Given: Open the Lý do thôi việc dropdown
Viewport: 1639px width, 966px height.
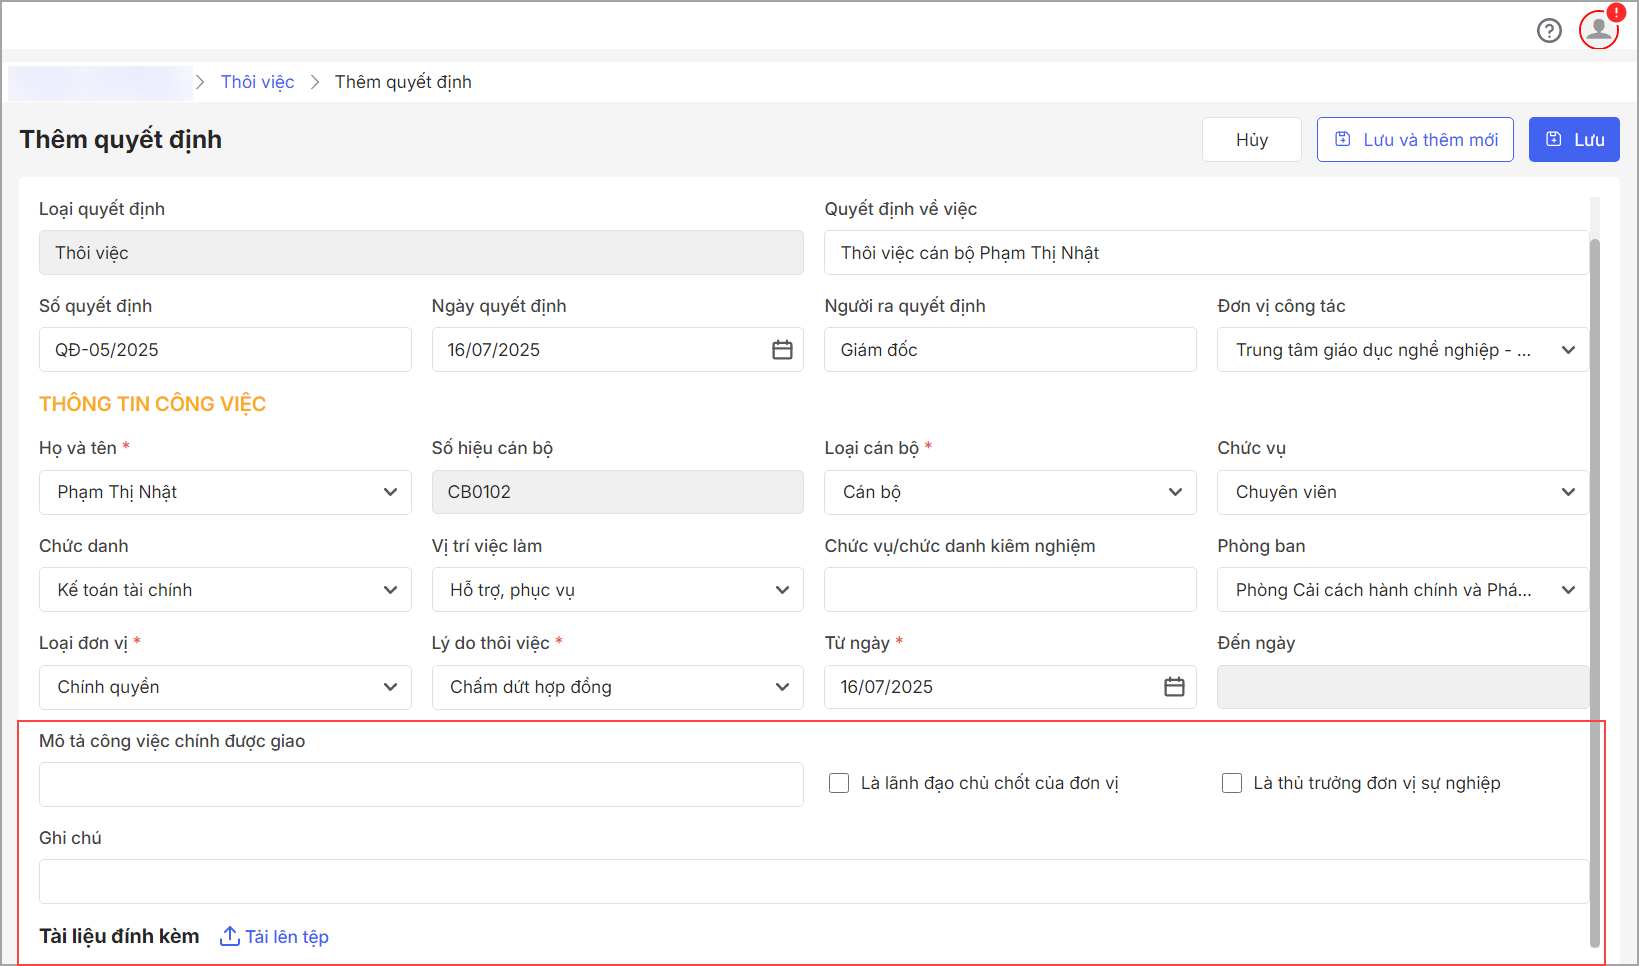Looking at the screenshot, I should 782,687.
